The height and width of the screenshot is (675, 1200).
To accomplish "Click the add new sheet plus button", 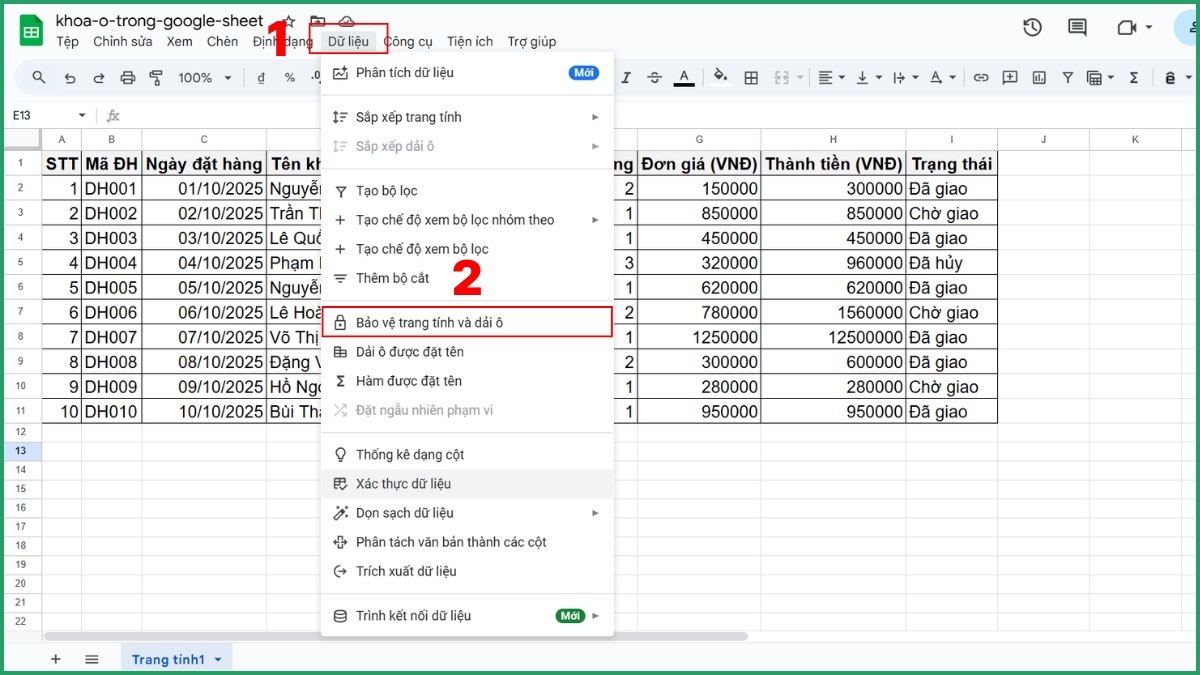I will [56, 659].
